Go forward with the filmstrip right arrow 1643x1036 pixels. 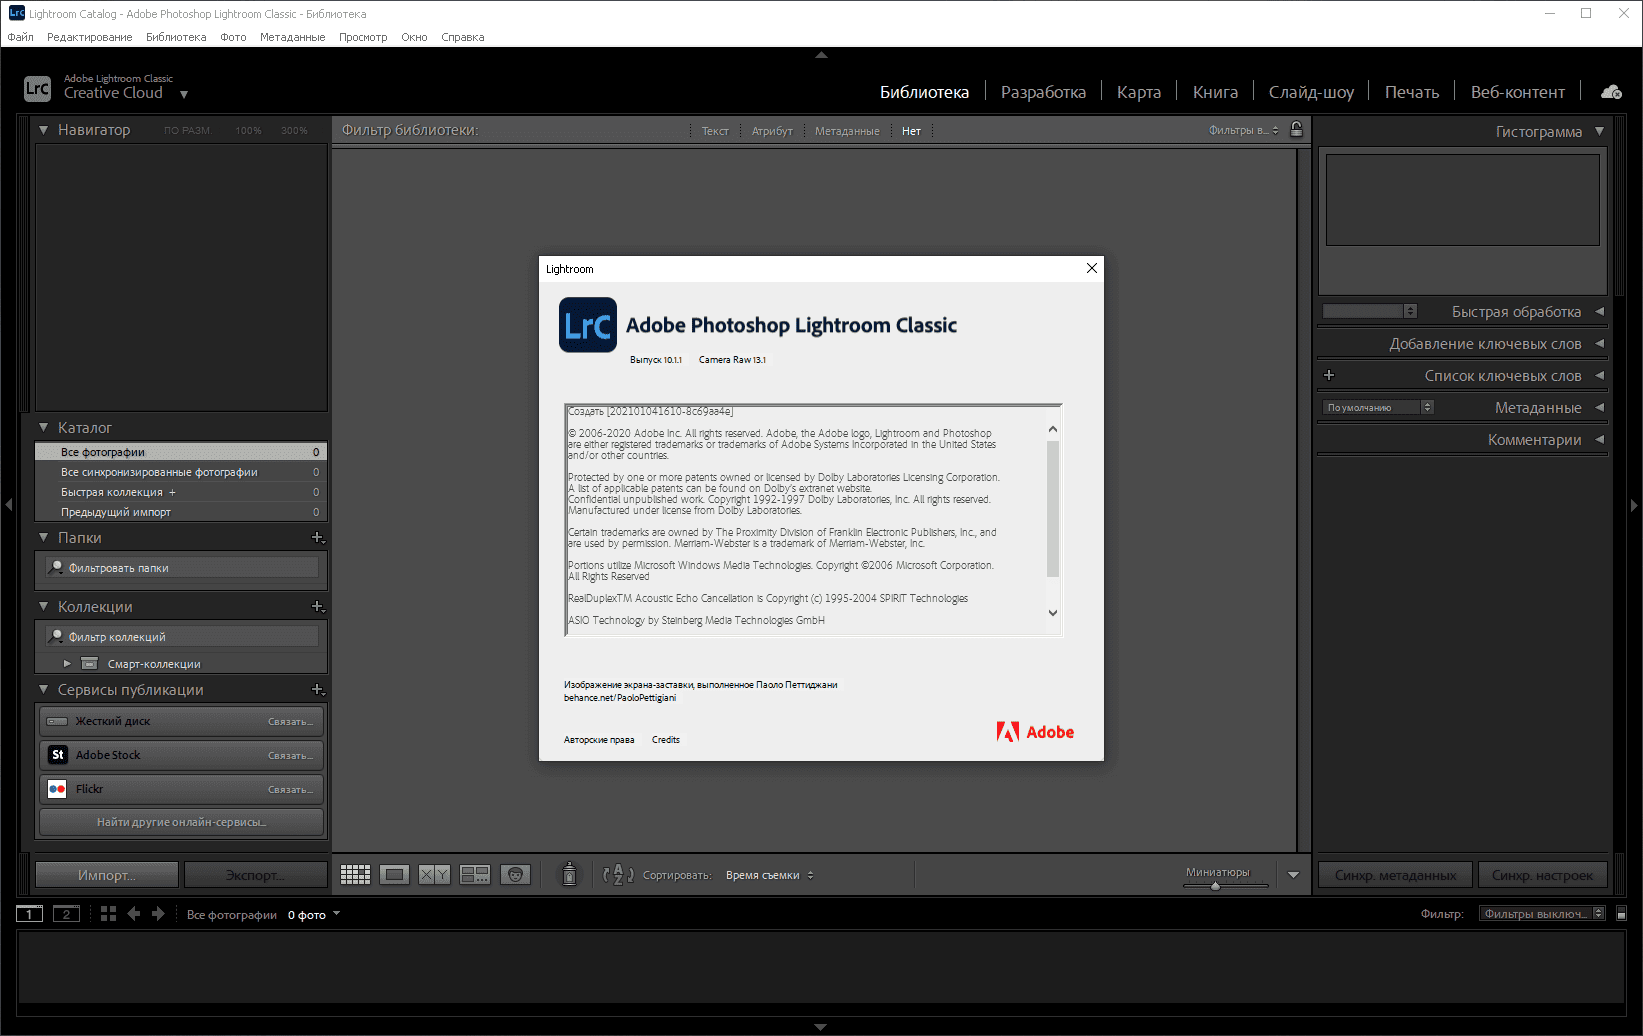pos(158,914)
